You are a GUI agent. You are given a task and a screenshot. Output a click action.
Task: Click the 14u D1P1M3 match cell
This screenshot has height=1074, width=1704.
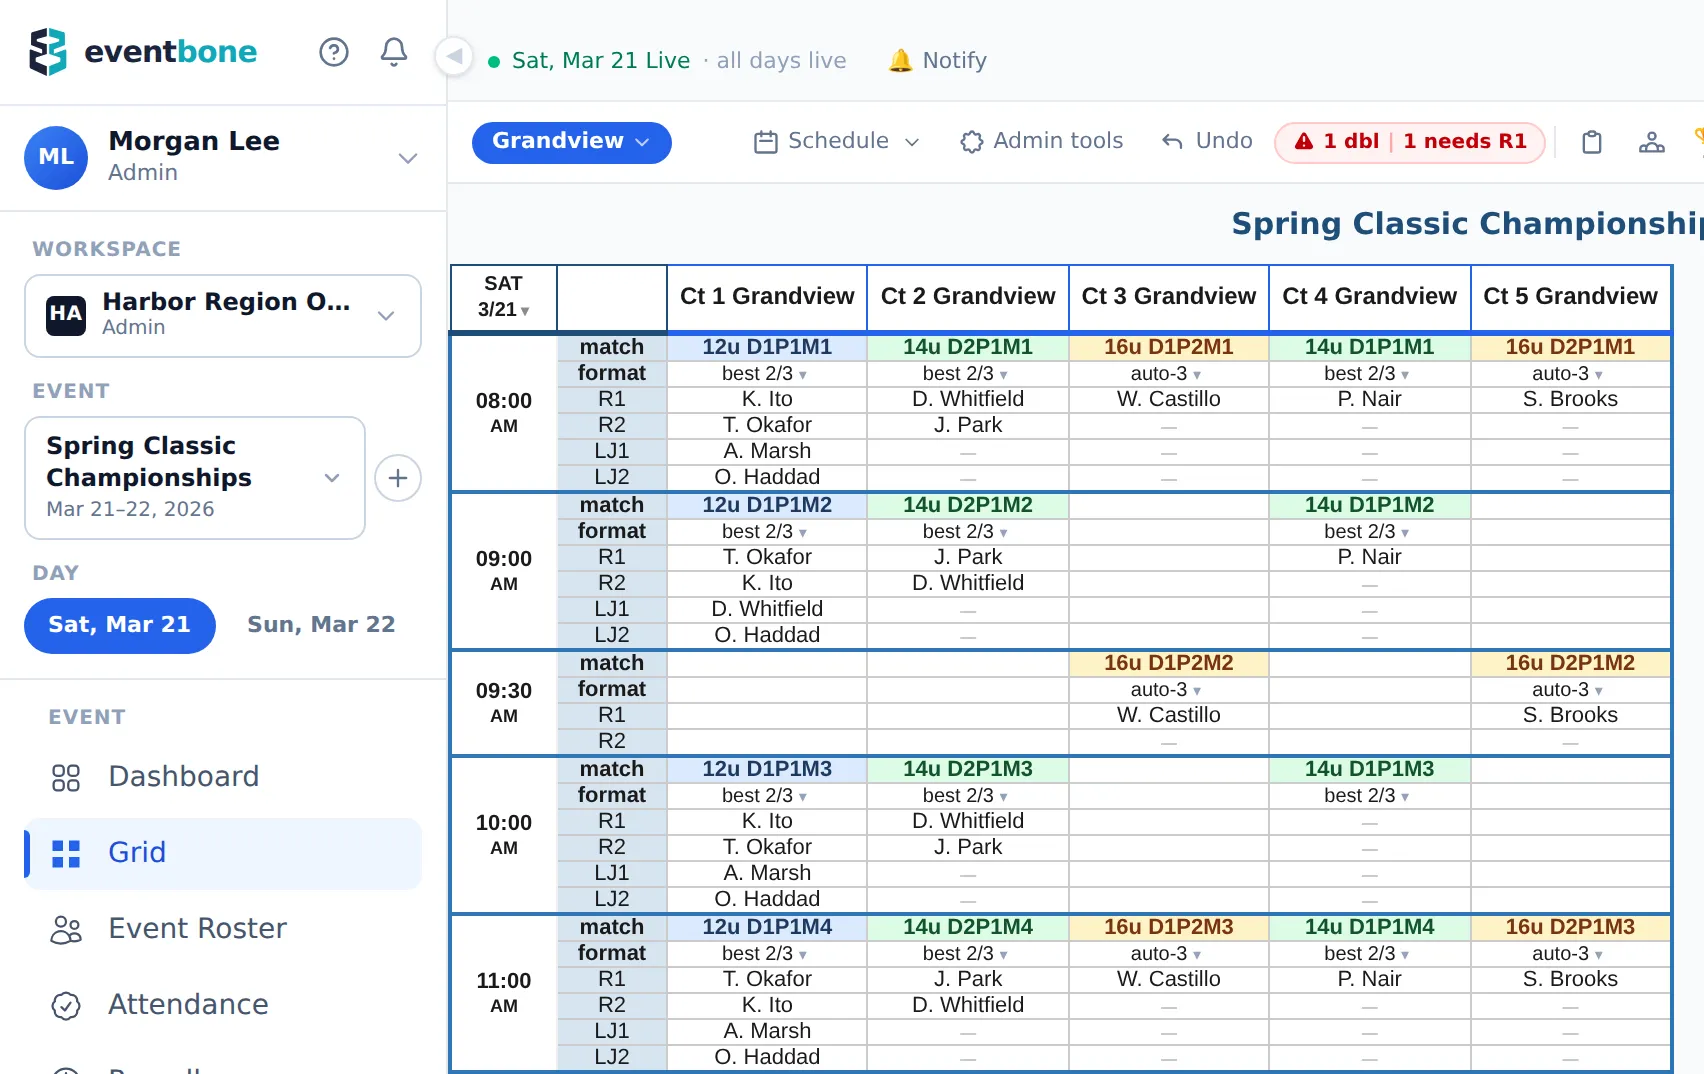point(1369,770)
